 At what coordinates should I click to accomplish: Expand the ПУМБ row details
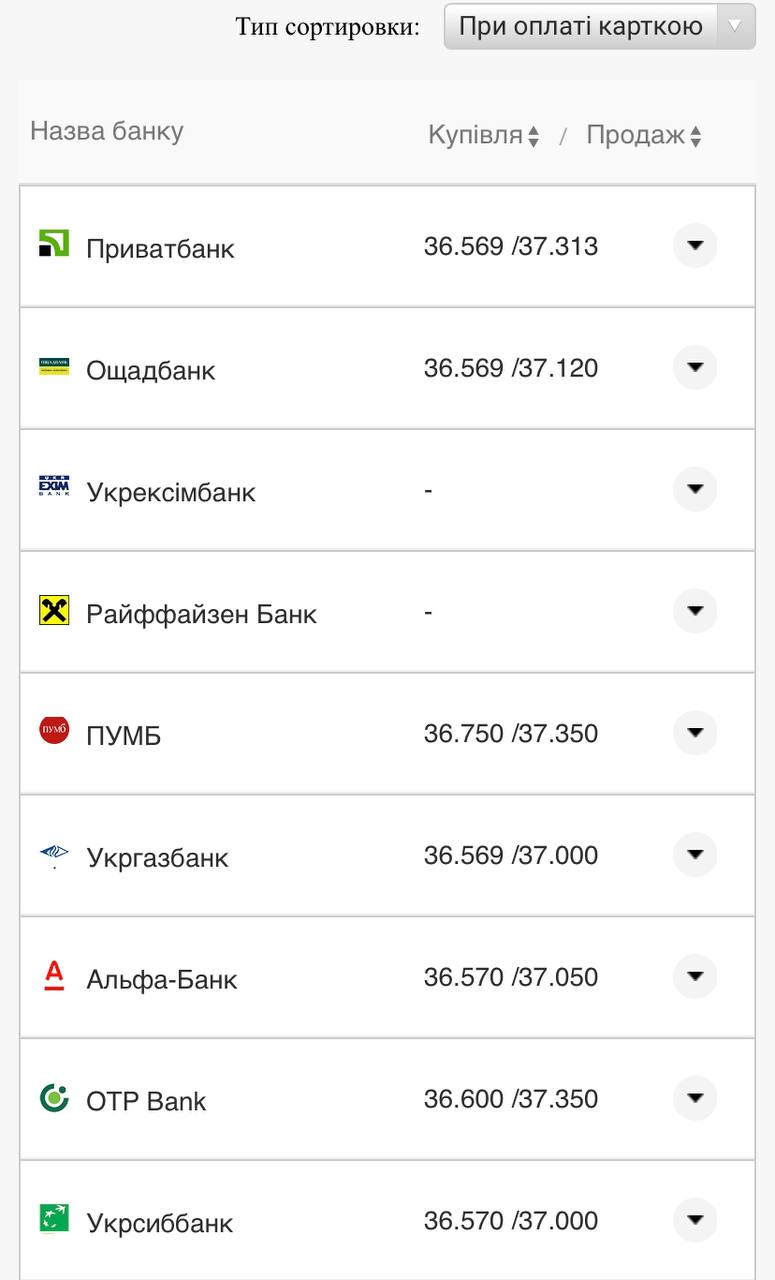coord(695,732)
